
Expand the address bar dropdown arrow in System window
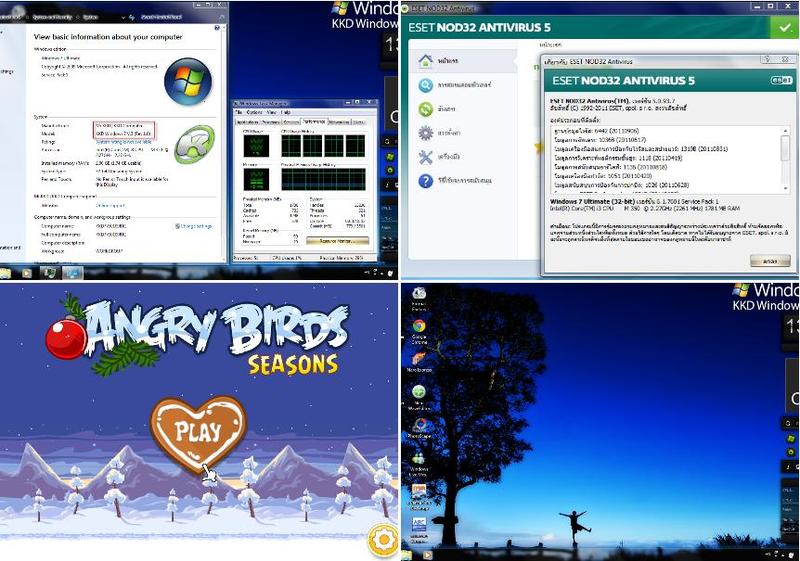click(123, 17)
